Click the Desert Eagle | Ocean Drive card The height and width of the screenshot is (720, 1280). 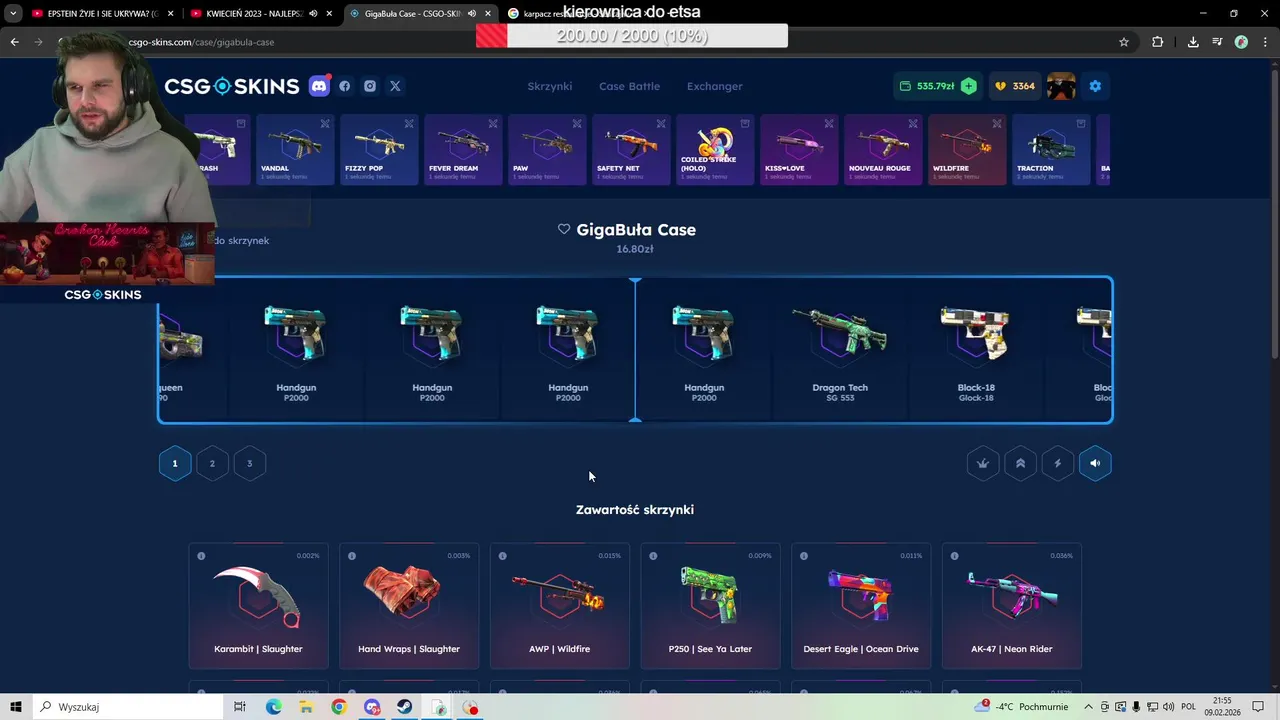tap(861, 606)
